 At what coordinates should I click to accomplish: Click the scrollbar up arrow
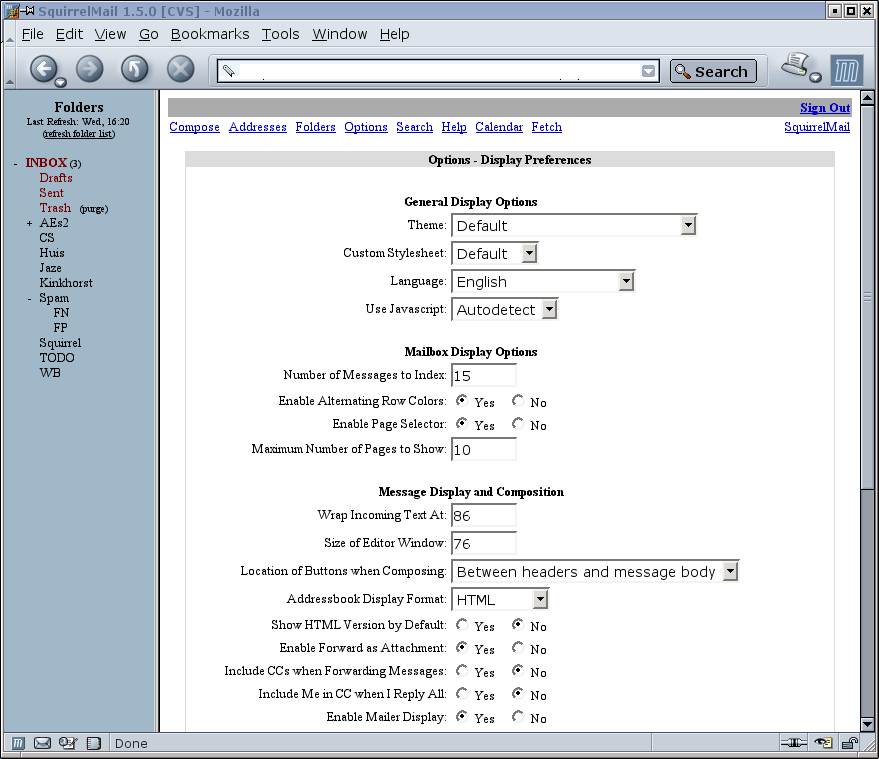[867, 98]
